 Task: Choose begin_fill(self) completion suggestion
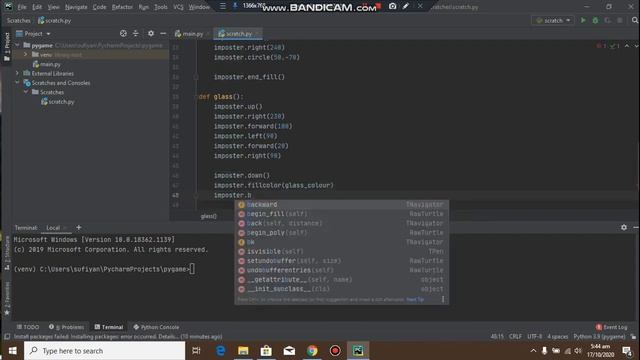click(x=341, y=214)
